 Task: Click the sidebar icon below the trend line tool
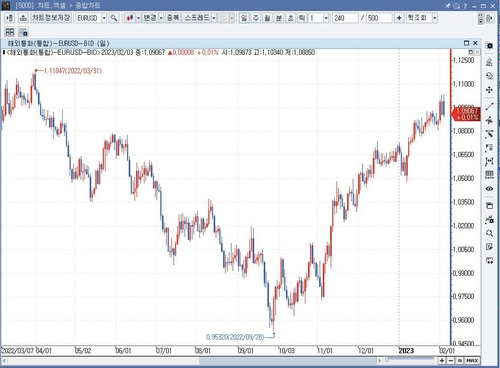489,120
